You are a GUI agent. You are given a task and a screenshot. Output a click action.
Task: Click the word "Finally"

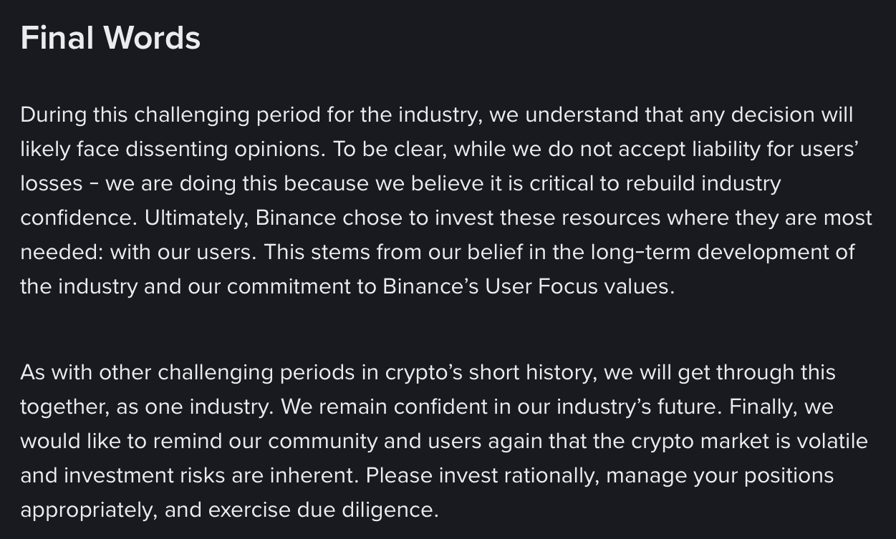766,407
